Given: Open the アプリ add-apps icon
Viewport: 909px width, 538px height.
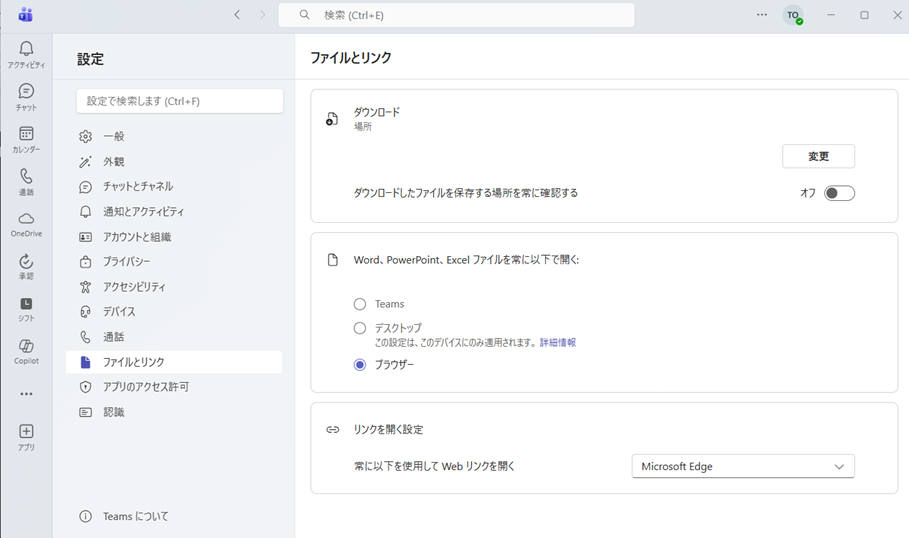Looking at the screenshot, I should coord(26,437).
